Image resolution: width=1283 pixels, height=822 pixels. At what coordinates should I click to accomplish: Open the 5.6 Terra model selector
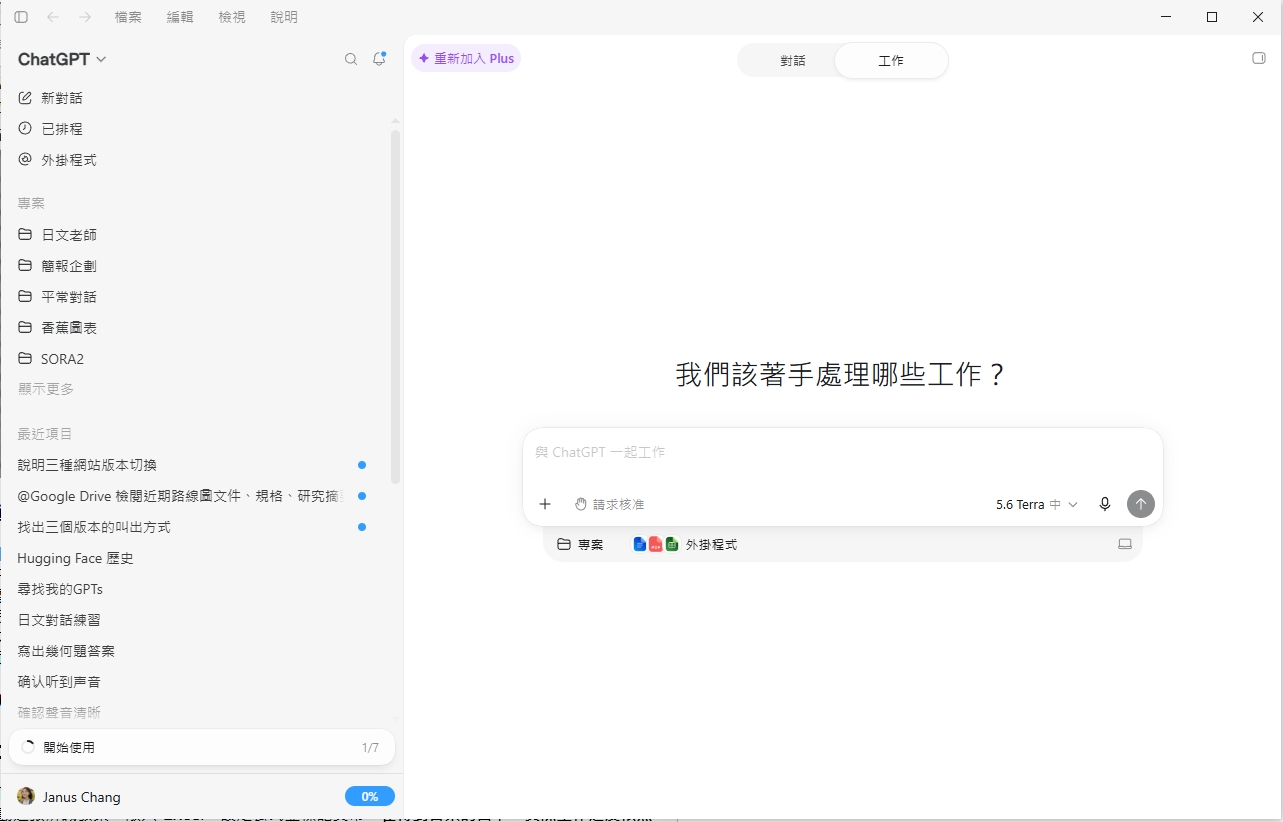[x=1037, y=505]
